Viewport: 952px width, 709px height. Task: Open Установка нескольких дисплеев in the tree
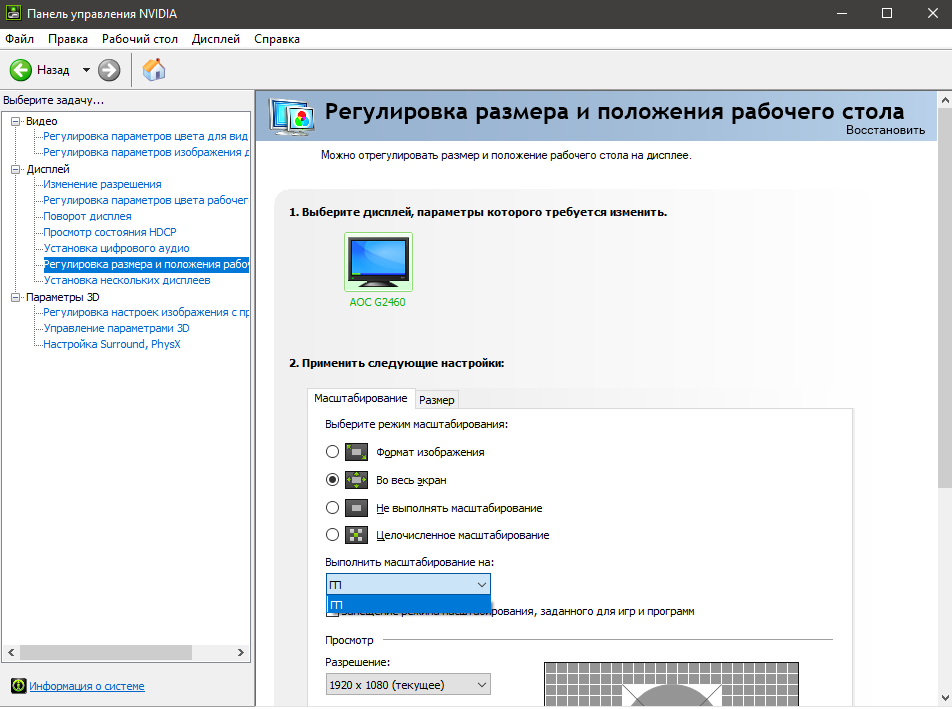coord(127,280)
